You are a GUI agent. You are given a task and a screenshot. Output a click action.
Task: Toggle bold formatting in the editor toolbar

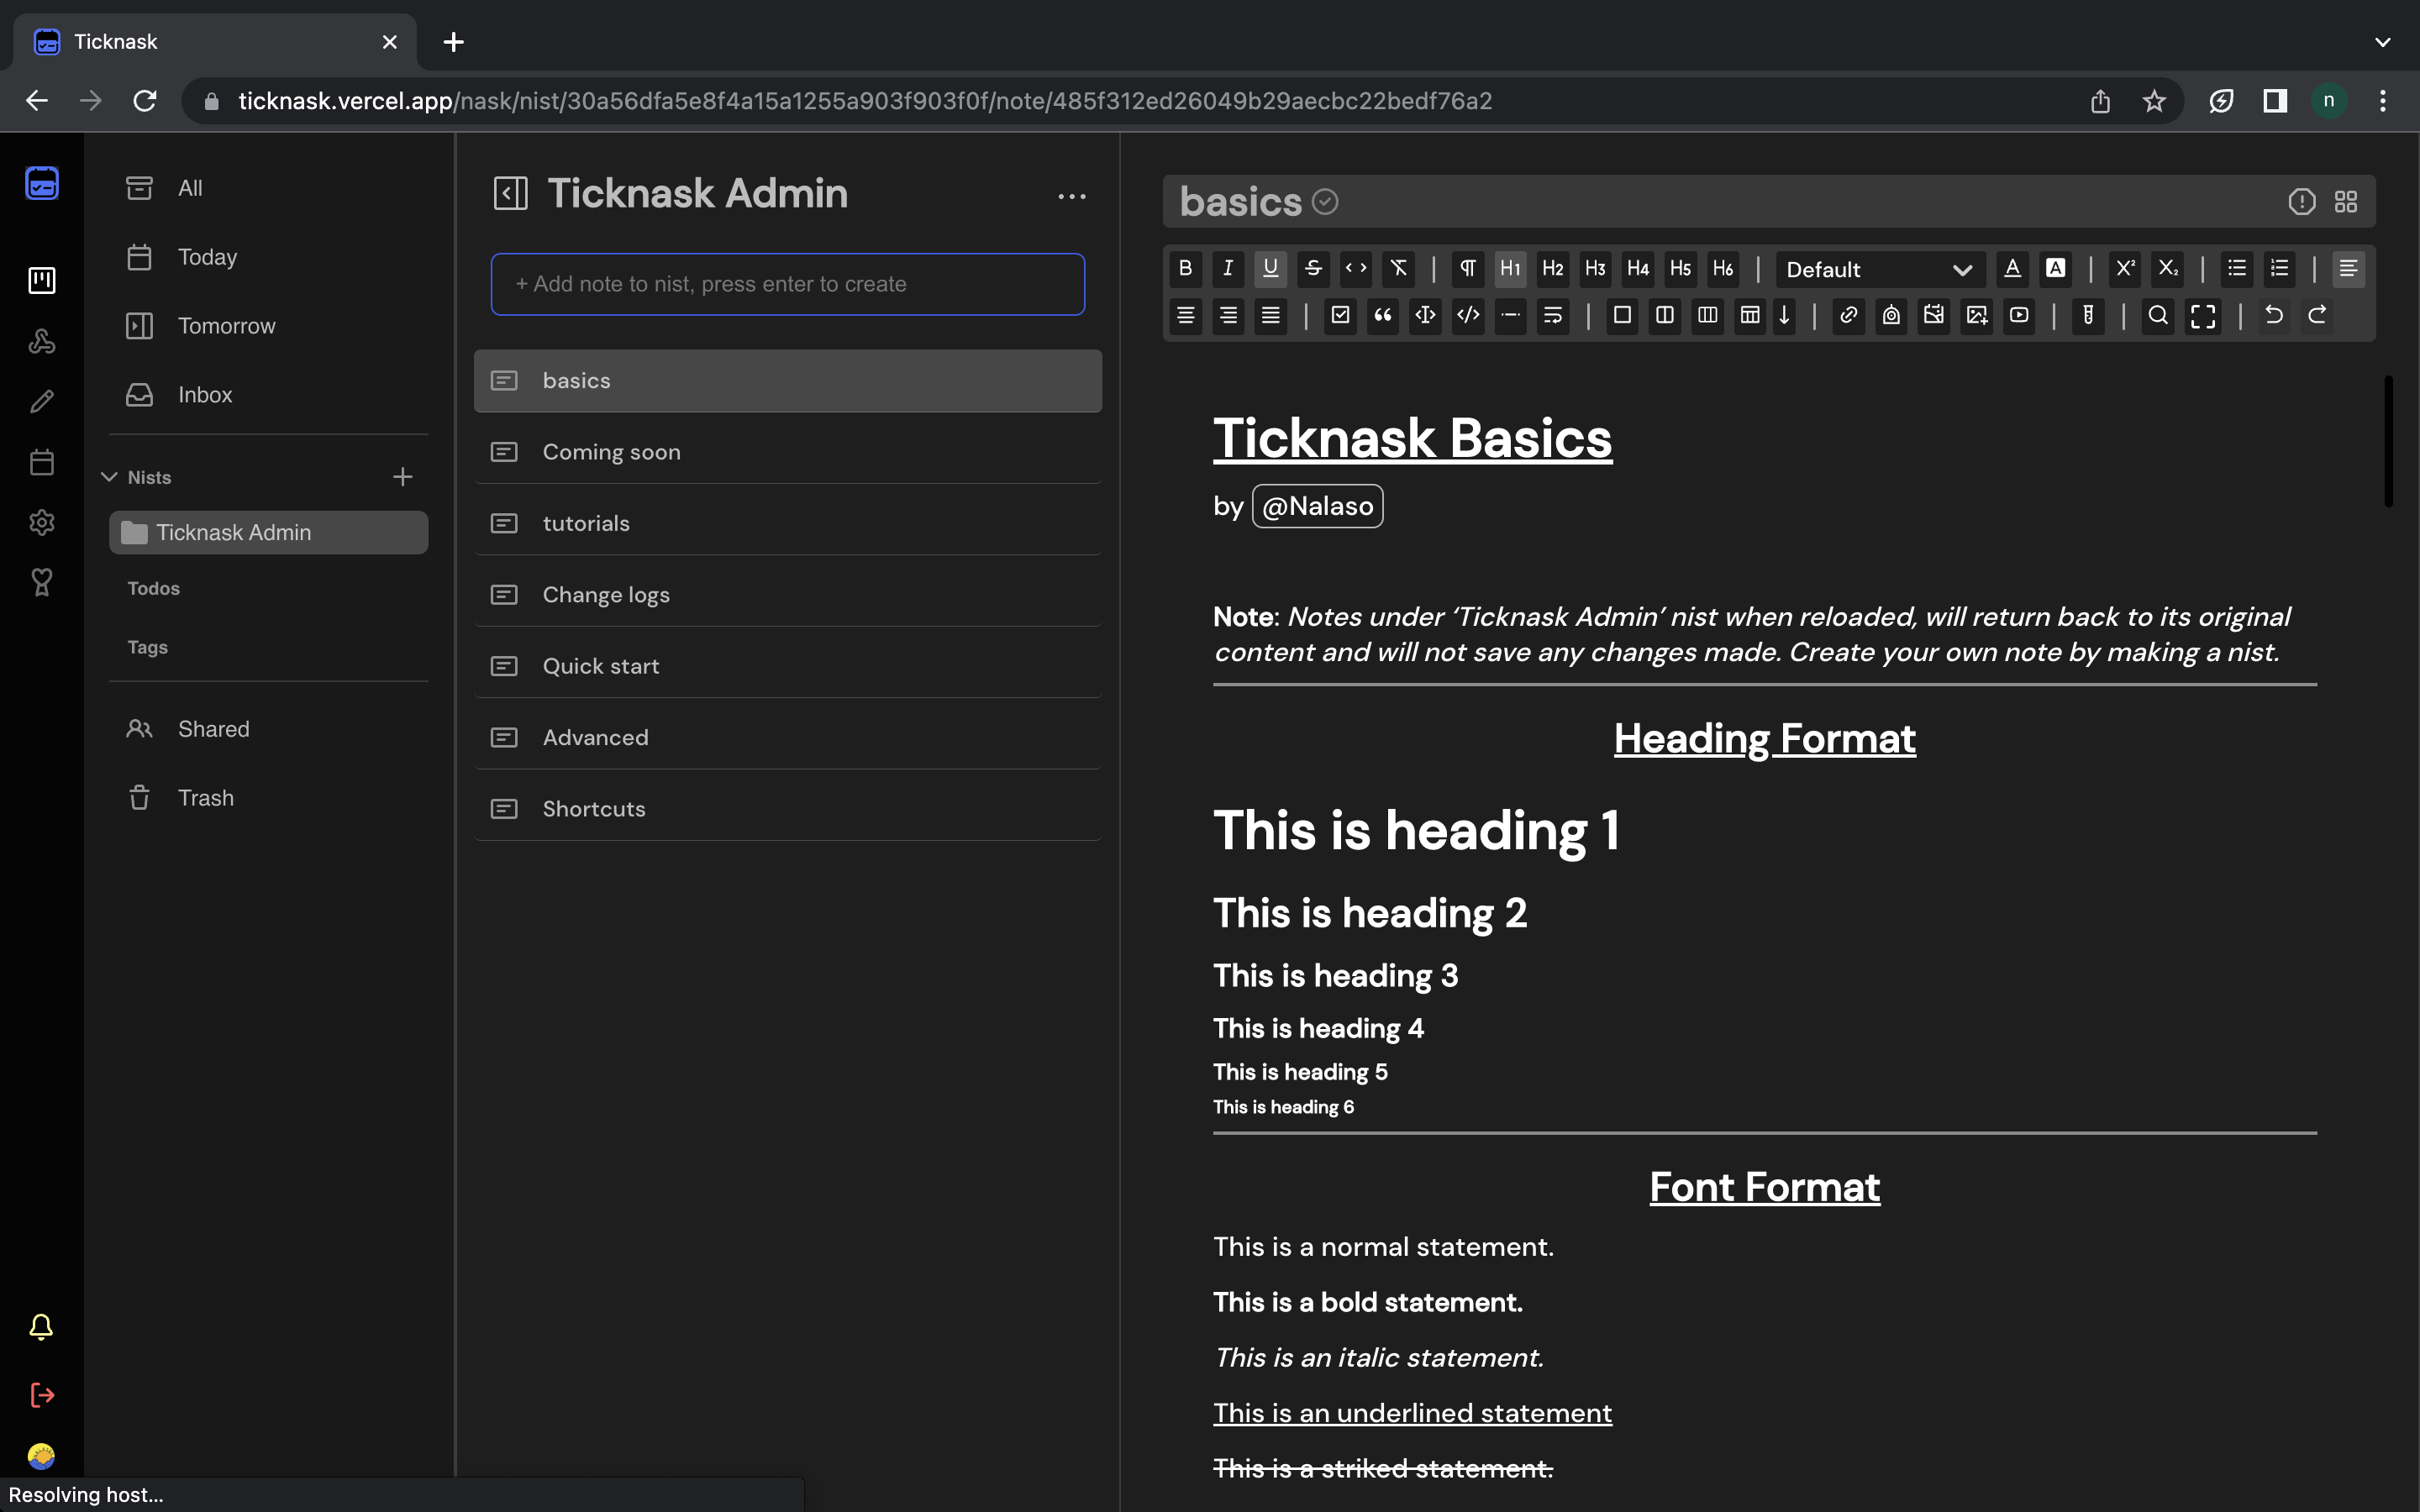pyautogui.click(x=1185, y=269)
